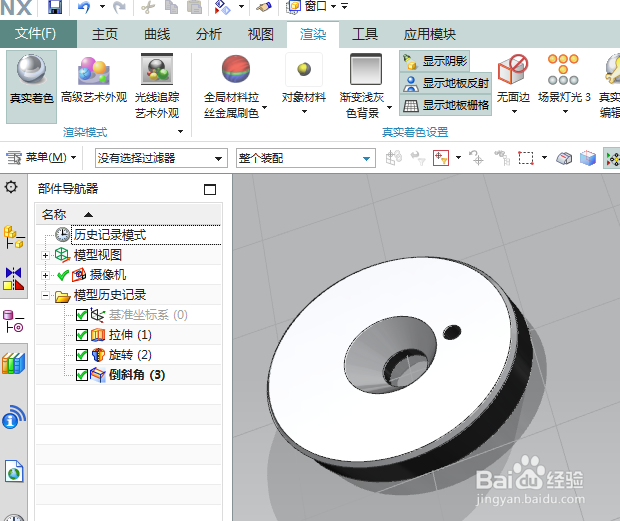Click the Cut scissors icon

148,7
